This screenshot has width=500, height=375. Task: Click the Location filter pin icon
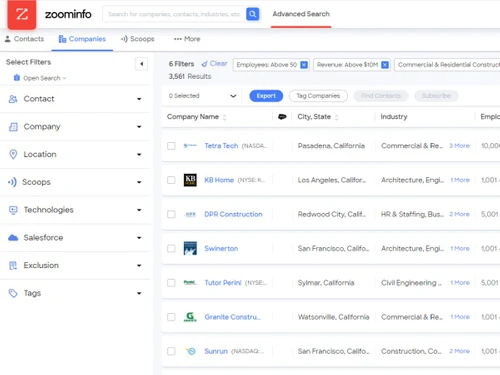[x=13, y=154]
